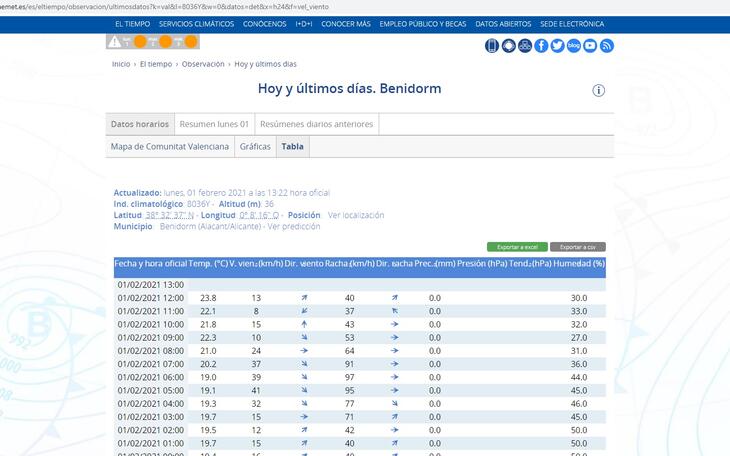The width and height of the screenshot is (730, 456).
Task: Switch to Resúmenes diarios anteriores tab
Action: tap(317, 124)
